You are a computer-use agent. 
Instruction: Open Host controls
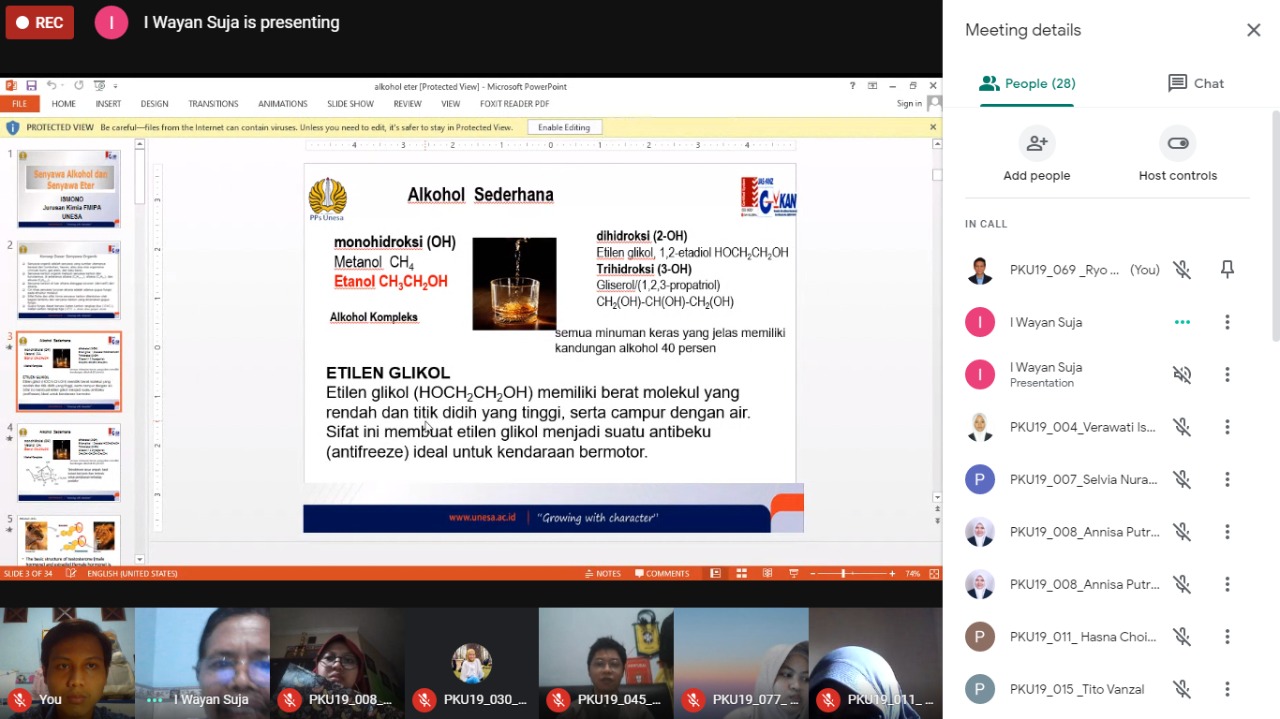(x=1177, y=144)
